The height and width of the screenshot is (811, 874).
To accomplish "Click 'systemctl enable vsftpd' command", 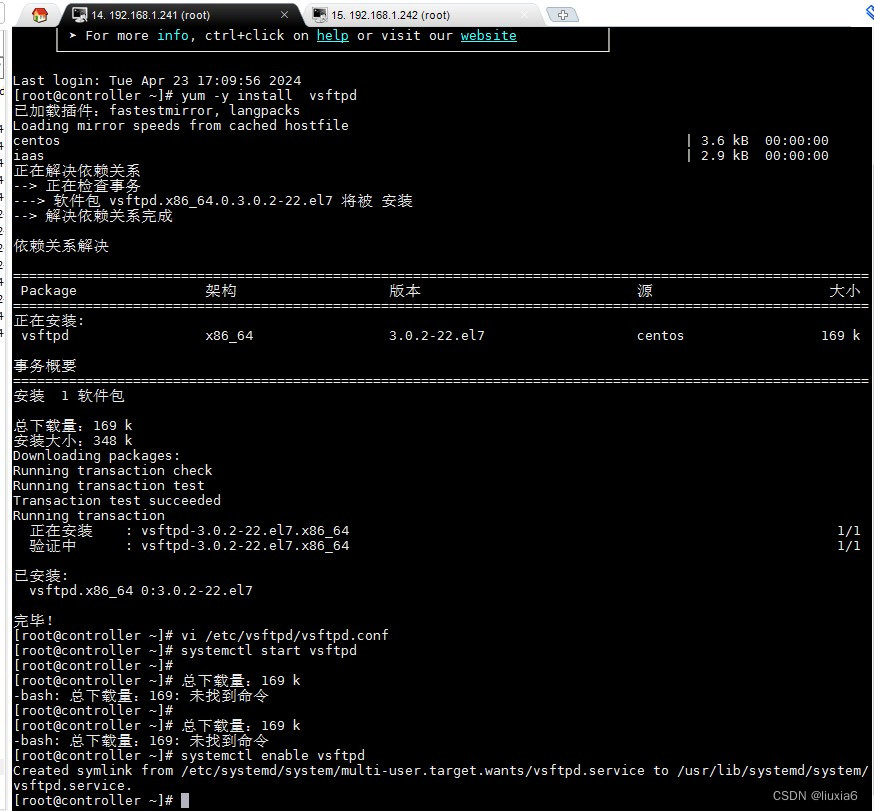I will [273, 756].
